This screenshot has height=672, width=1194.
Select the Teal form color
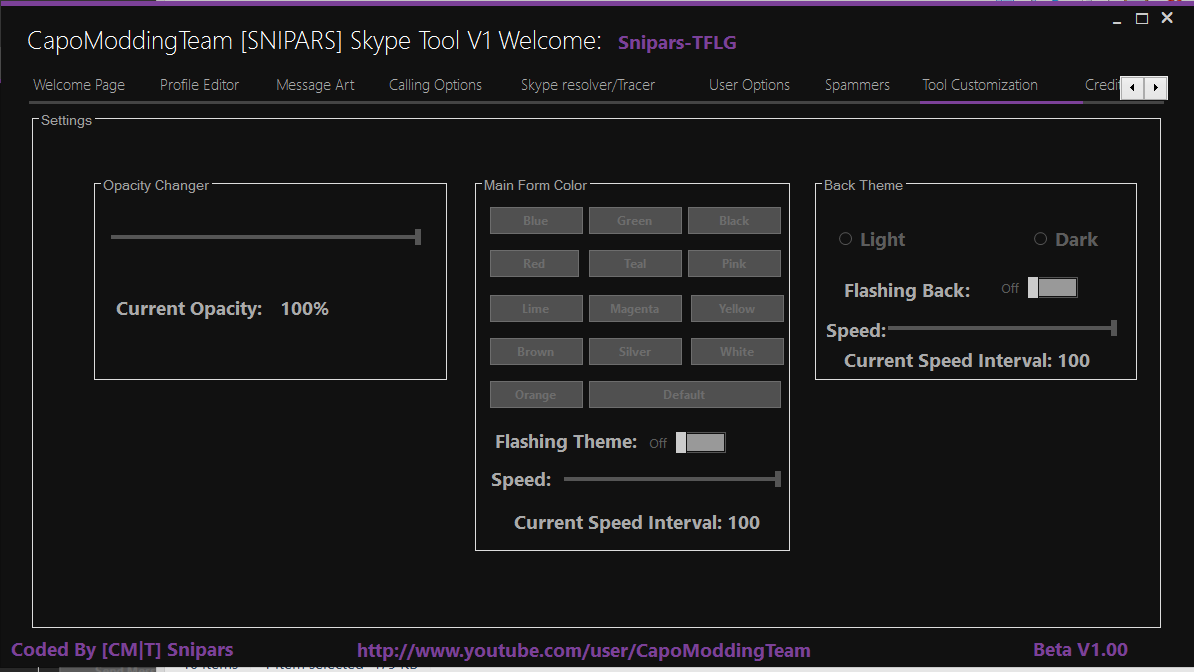635,264
